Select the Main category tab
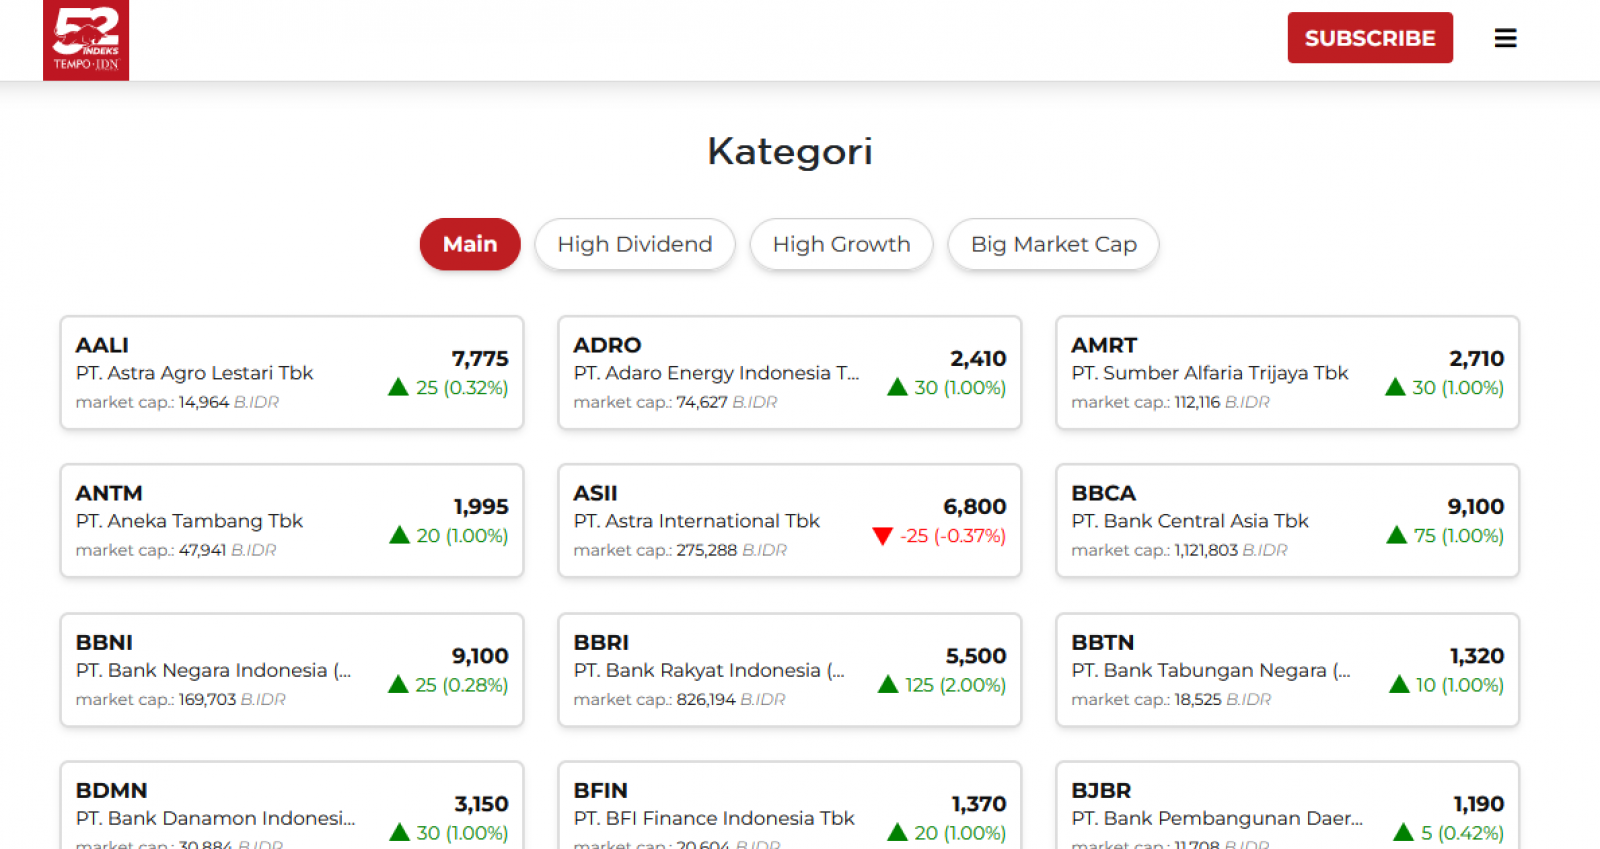1600x849 pixels. 470,244
